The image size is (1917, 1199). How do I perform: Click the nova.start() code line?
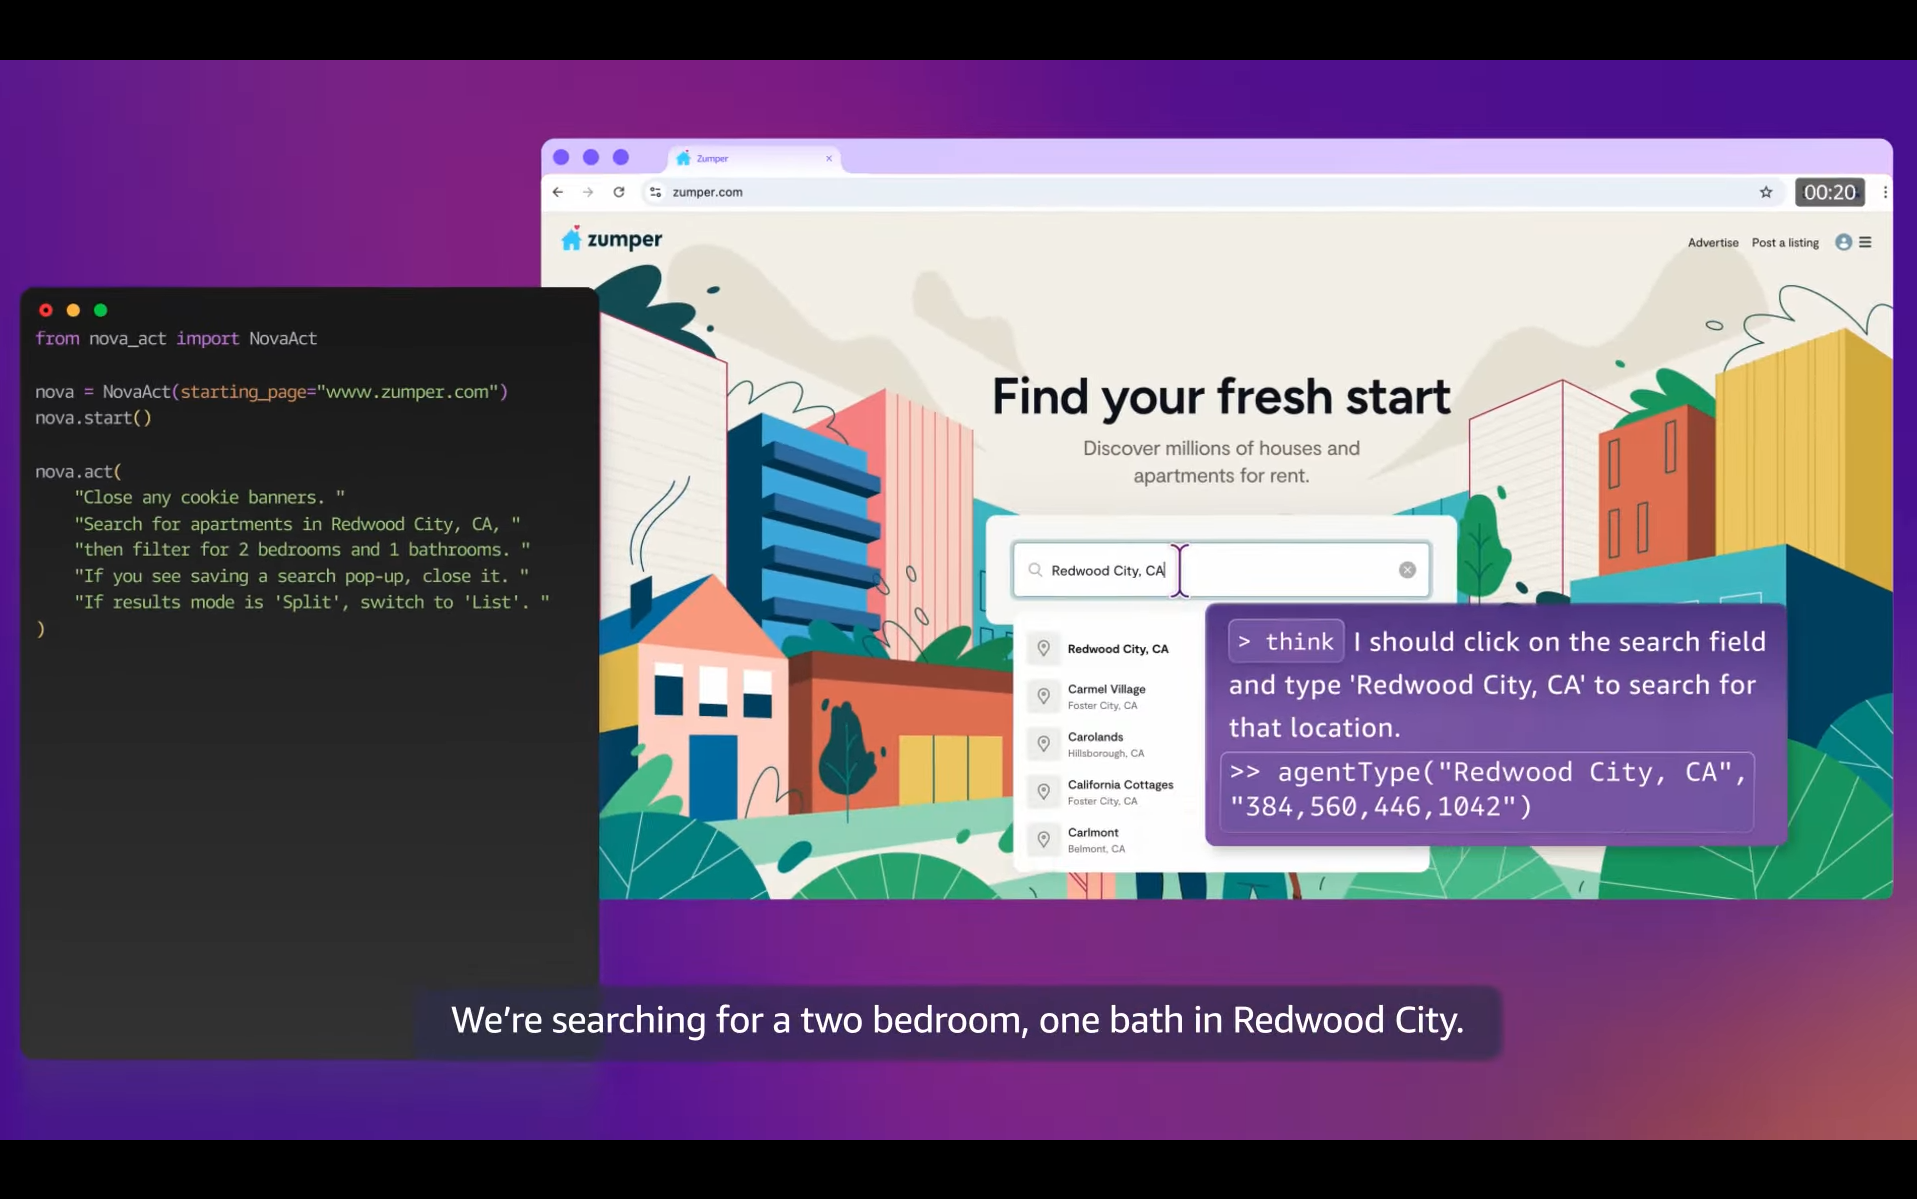(x=93, y=418)
